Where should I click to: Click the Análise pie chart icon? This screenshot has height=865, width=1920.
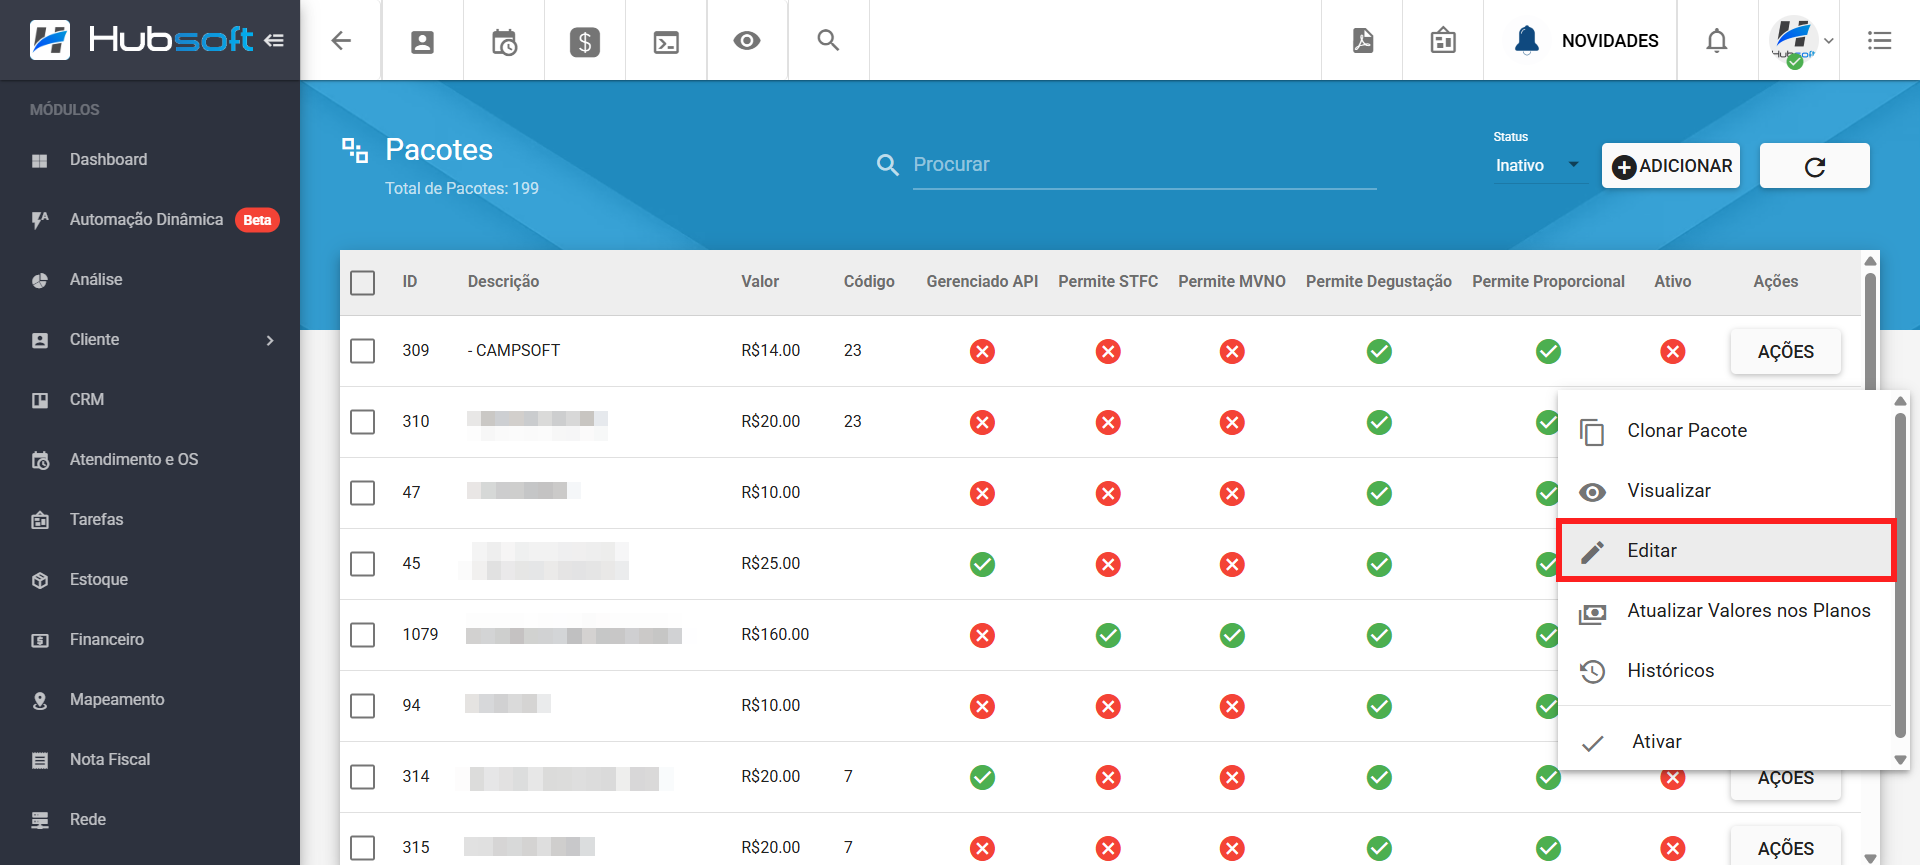[40, 280]
